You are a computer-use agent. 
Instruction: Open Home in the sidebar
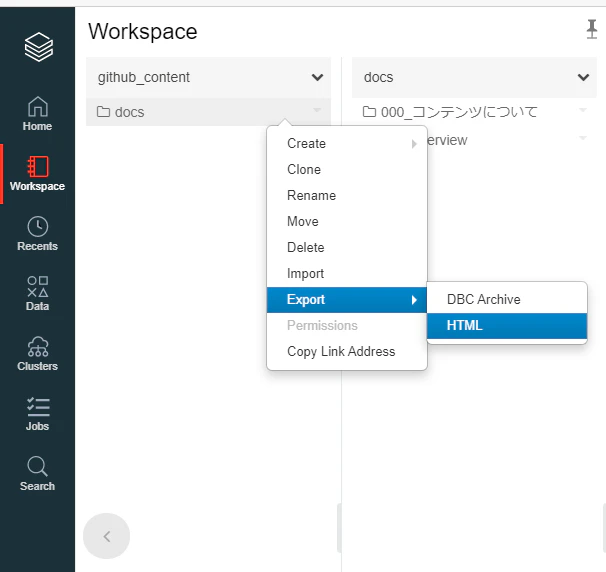tap(37, 114)
